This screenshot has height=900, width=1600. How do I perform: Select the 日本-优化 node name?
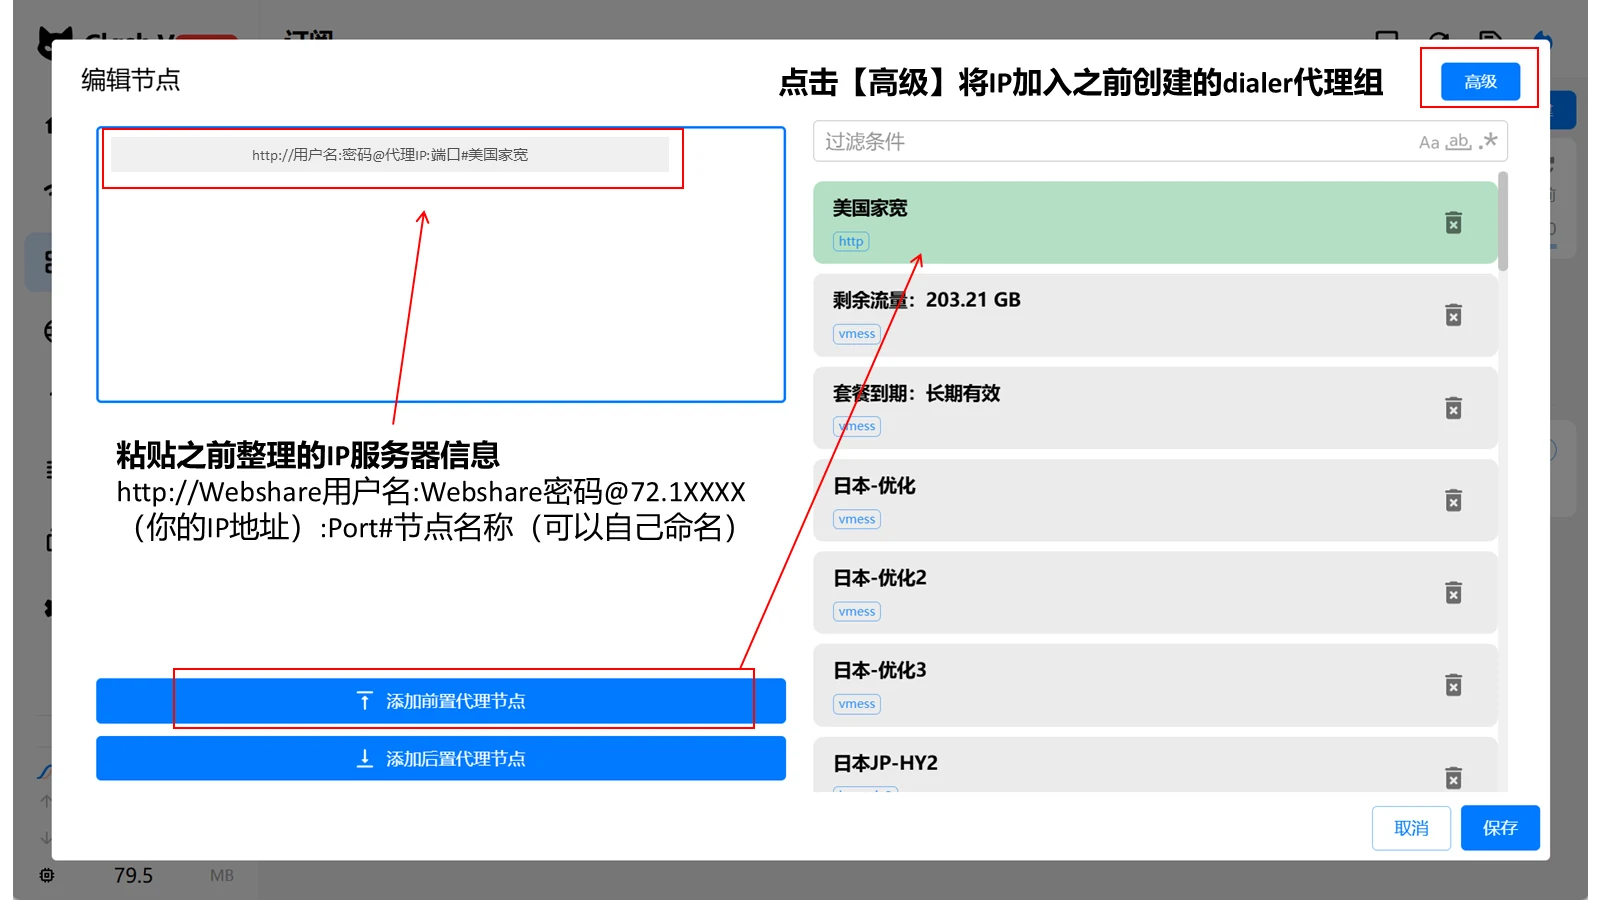[x=874, y=486]
